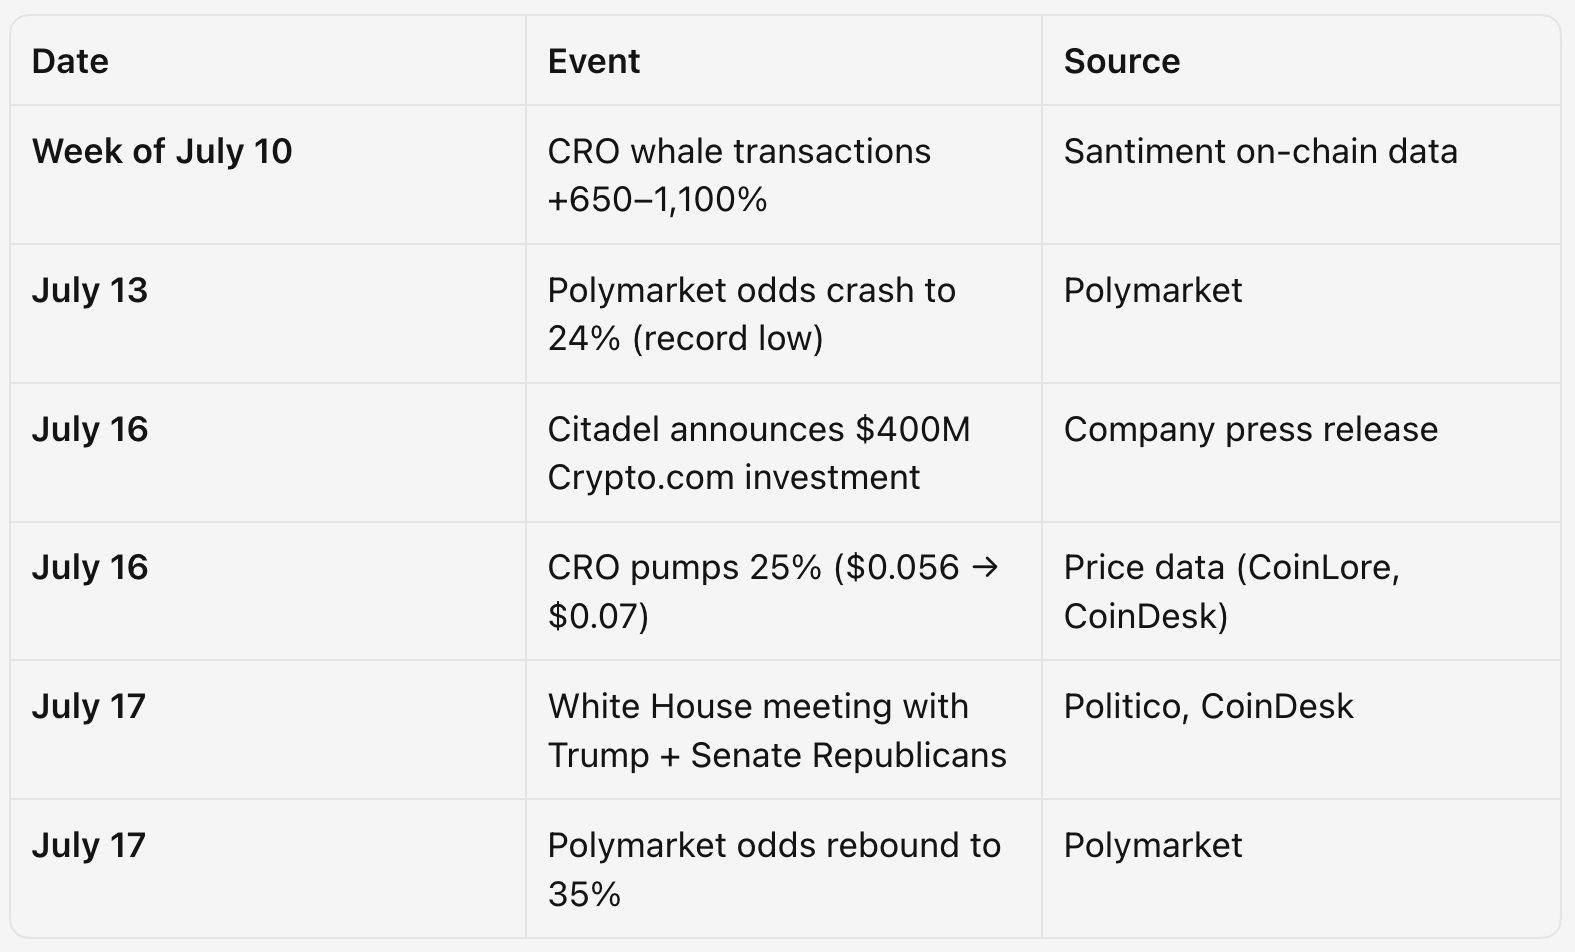The image size is (1575, 952).
Task: Click Polymarket odds crash to 24% cell
Action: 752,314
